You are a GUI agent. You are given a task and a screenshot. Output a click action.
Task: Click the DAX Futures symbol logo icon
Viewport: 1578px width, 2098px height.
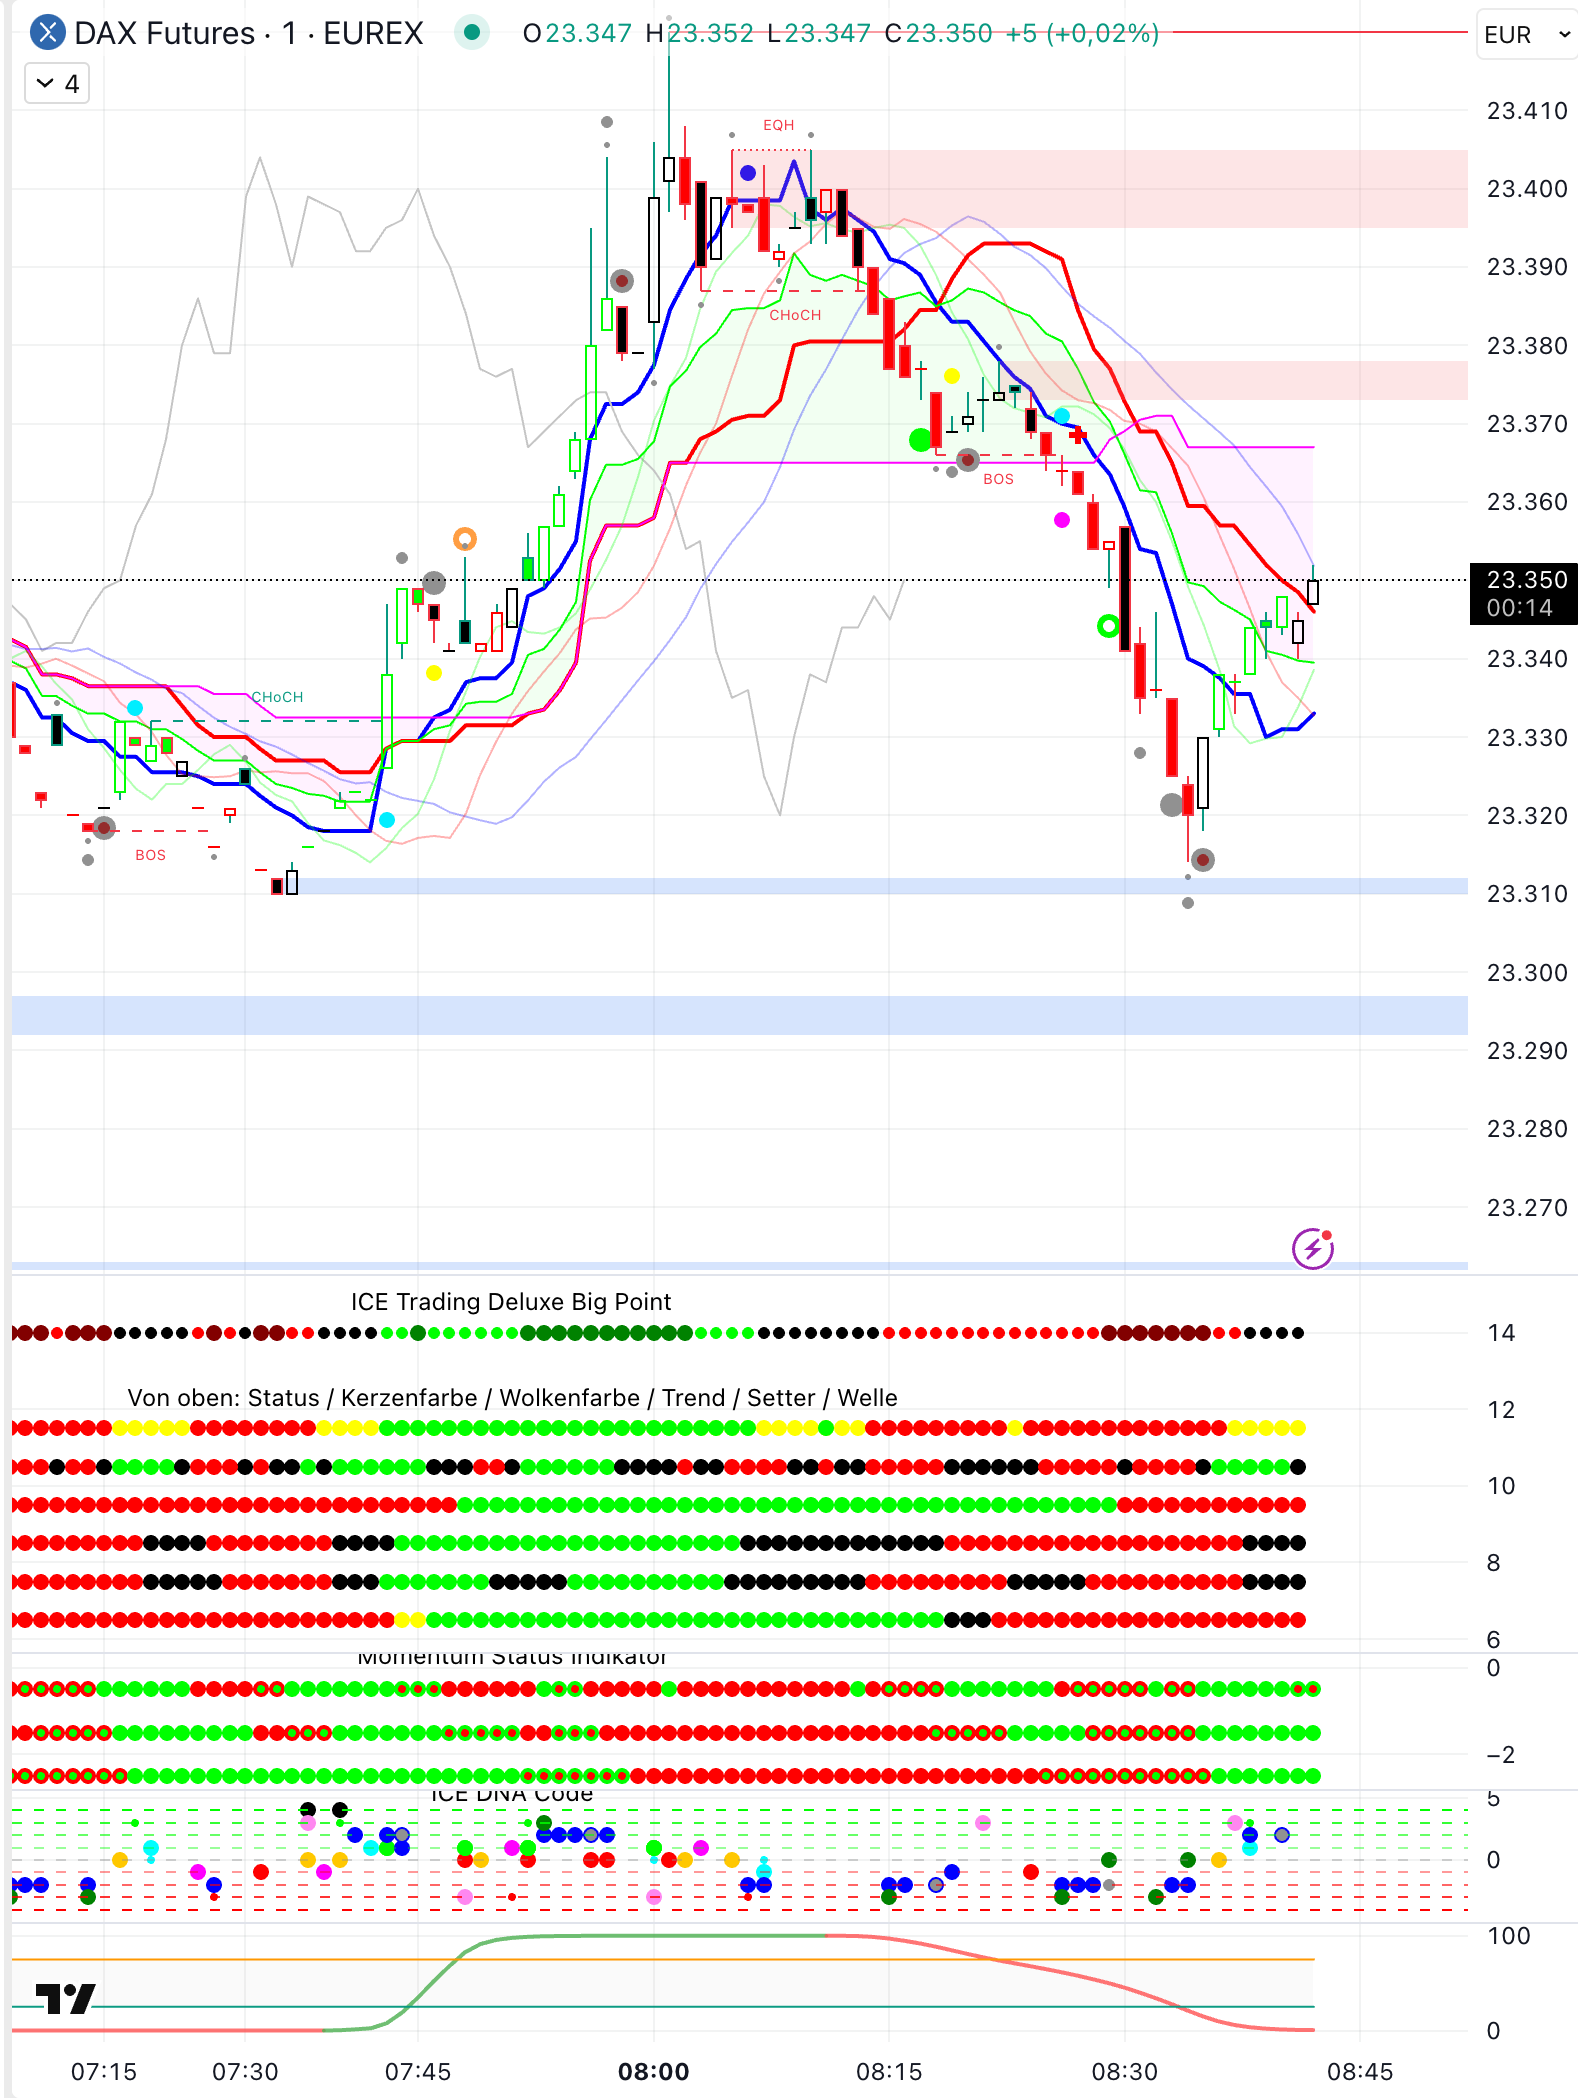click(47, 33)
